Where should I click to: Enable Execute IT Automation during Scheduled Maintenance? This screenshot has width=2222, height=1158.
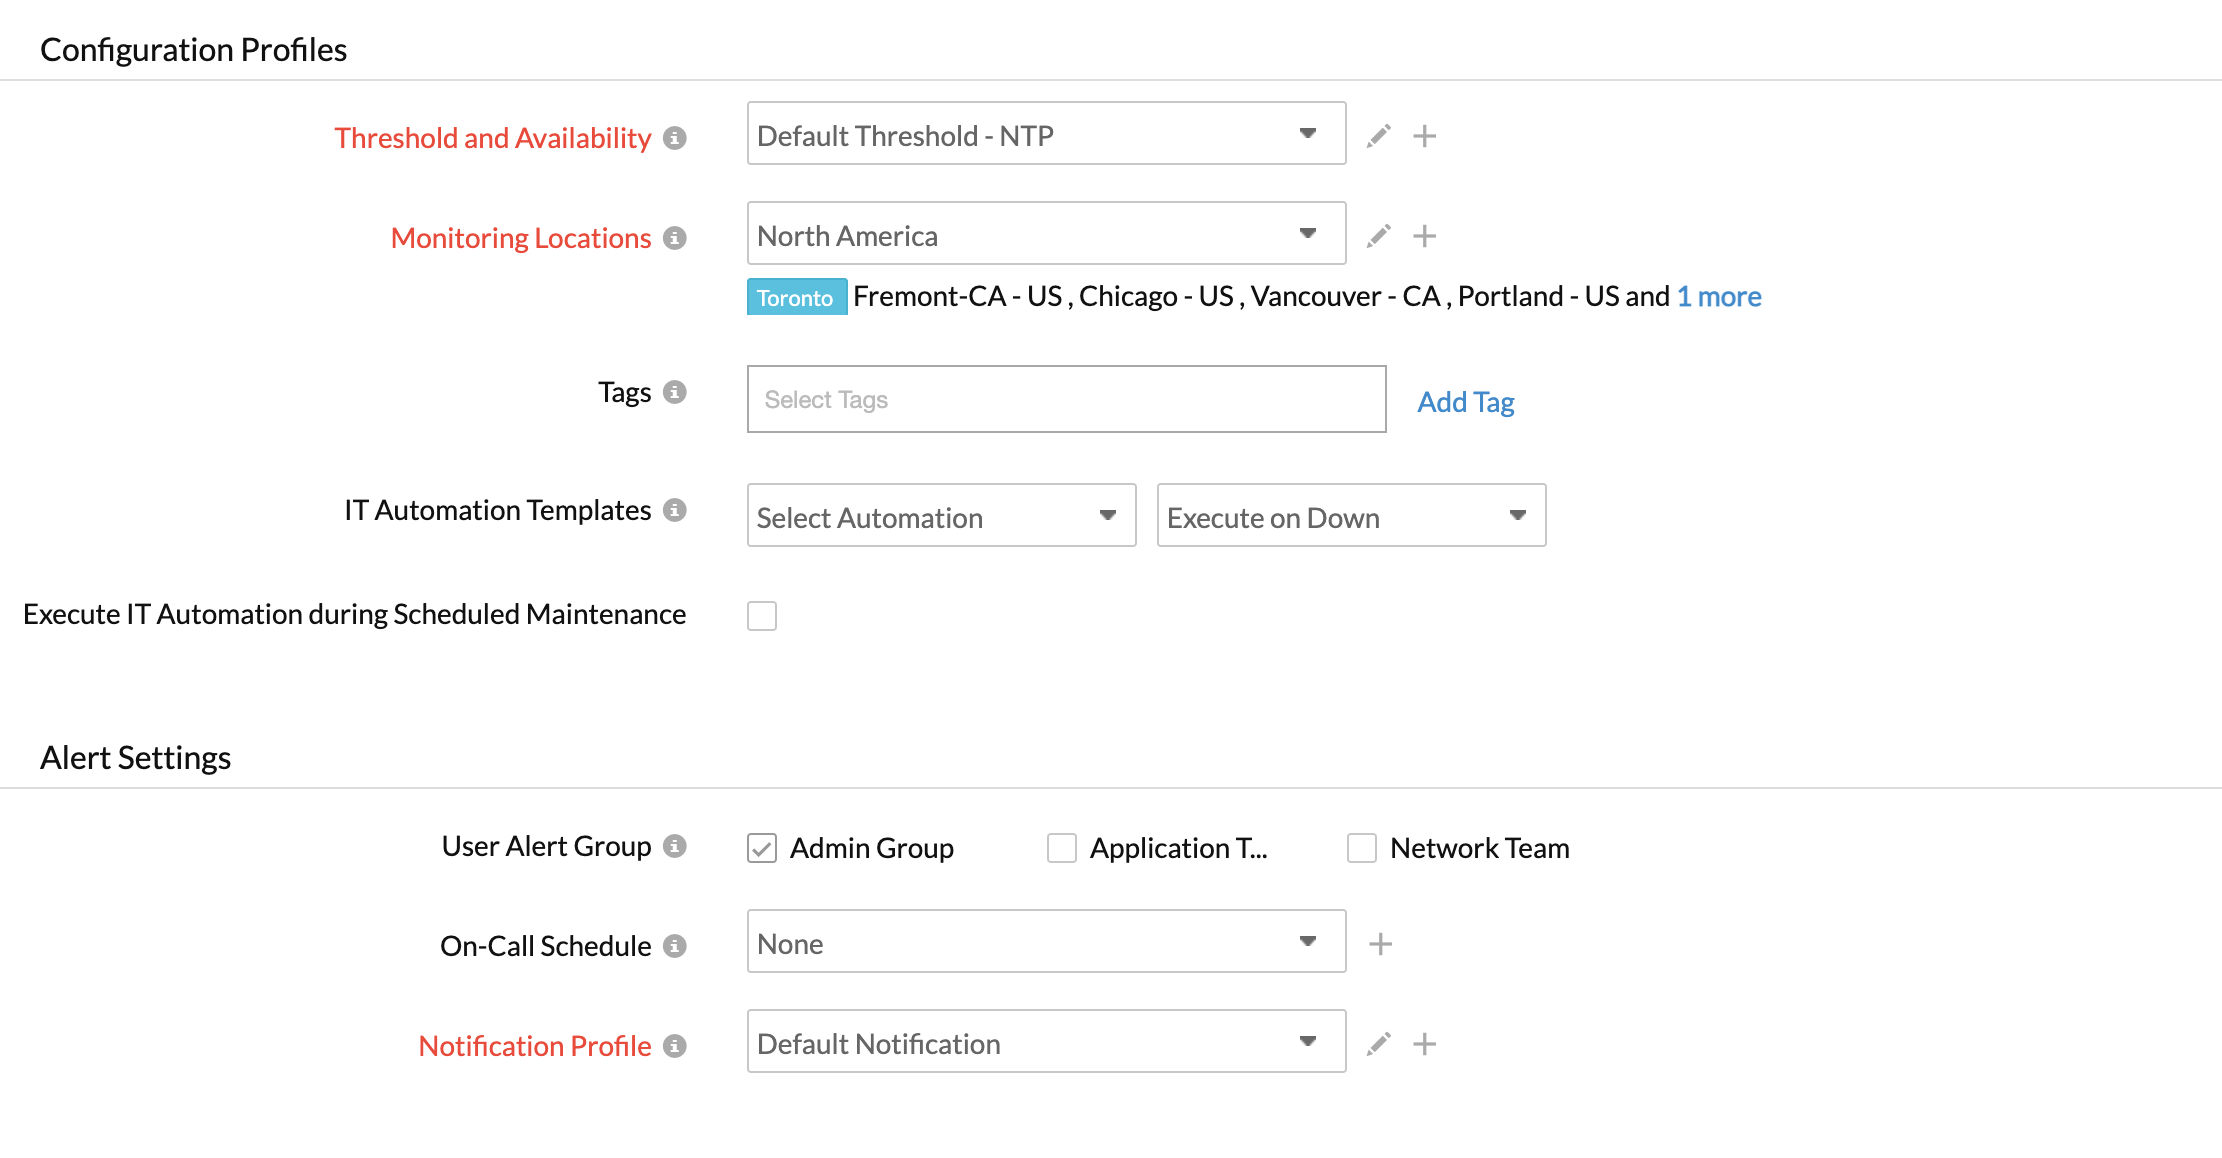[x=762, y=615]
